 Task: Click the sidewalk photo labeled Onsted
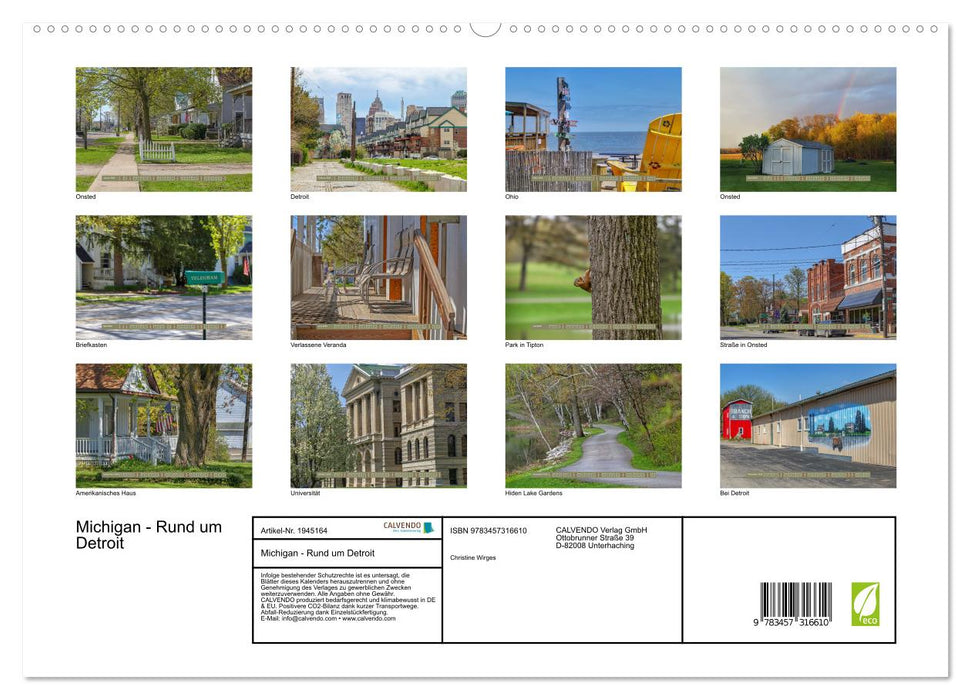point(163,128)
